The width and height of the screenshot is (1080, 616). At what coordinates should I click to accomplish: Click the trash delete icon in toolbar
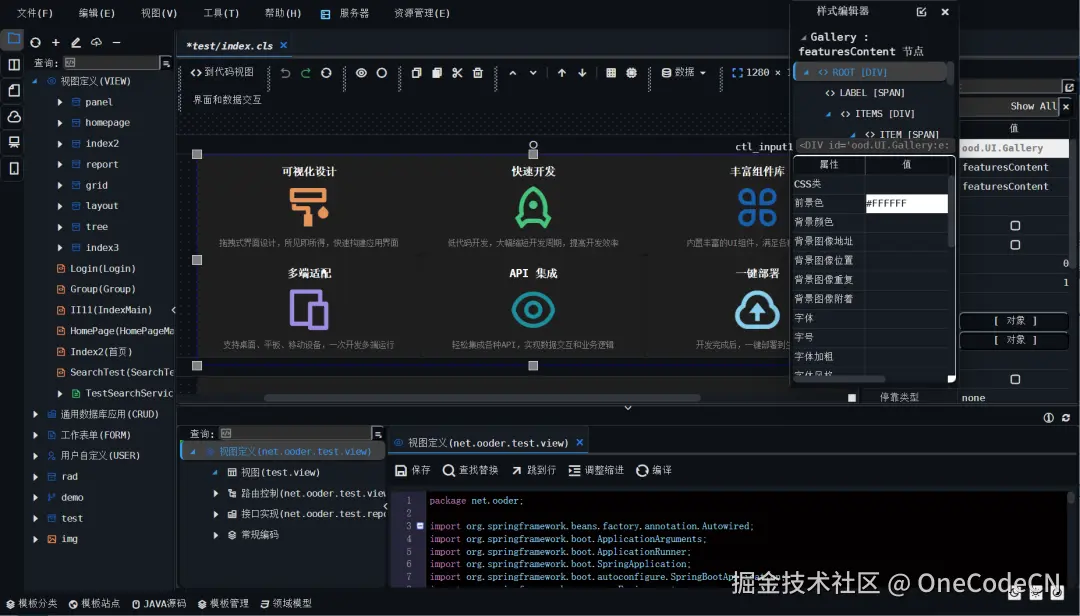click(478, 73)
